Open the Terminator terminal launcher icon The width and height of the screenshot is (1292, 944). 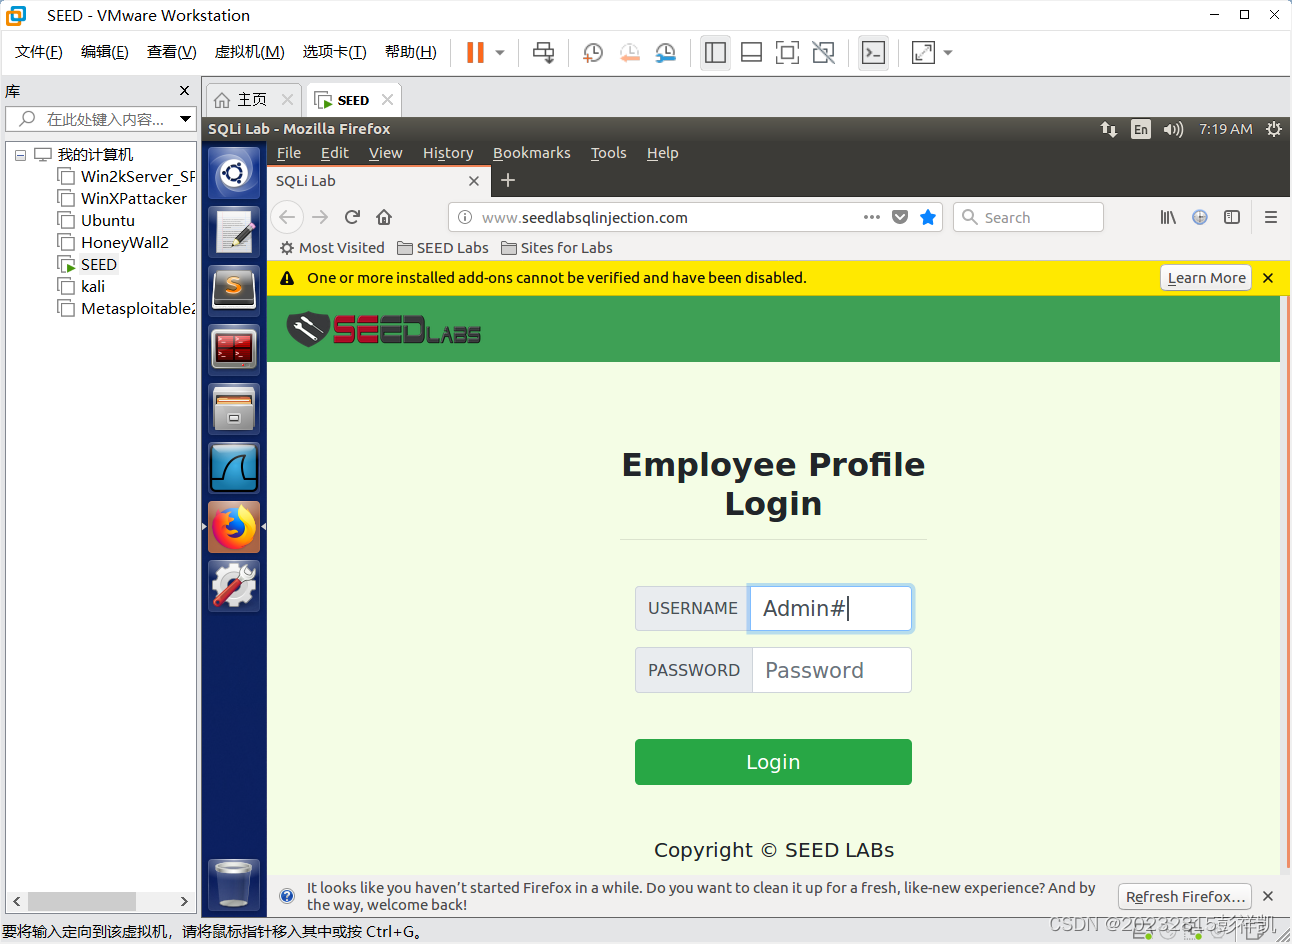[234, 350]
